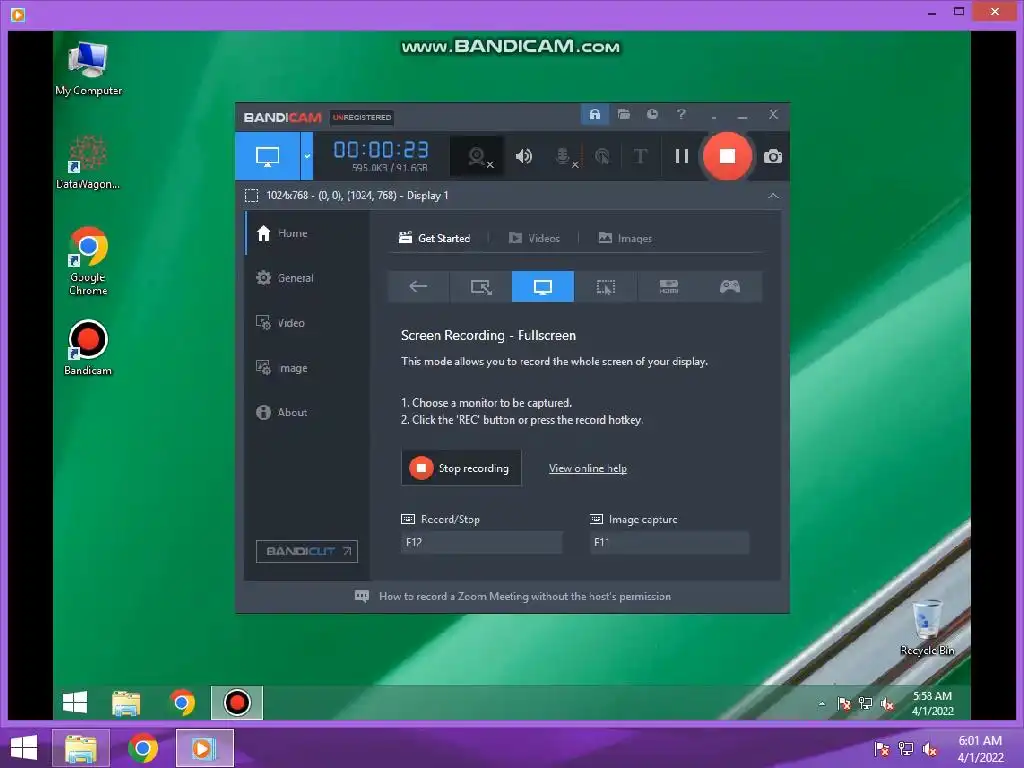The height and width of the screenshot is (768, 1024).
Task: Open File Explorer on outer taskbar
Action: 81,748
